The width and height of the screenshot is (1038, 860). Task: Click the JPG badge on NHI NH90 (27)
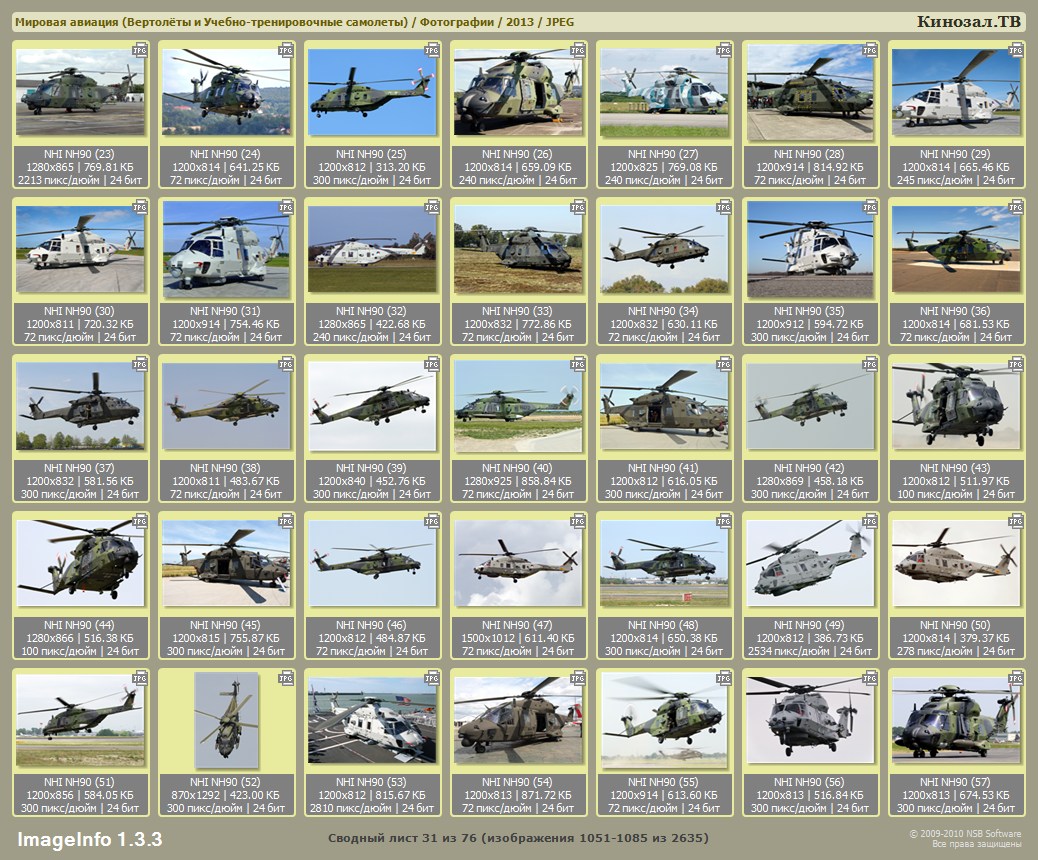724,50
